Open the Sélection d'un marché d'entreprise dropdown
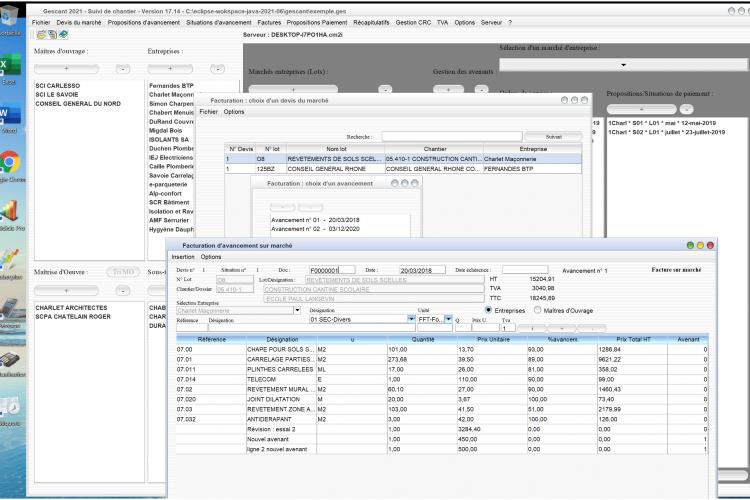 tap(623, 65)
